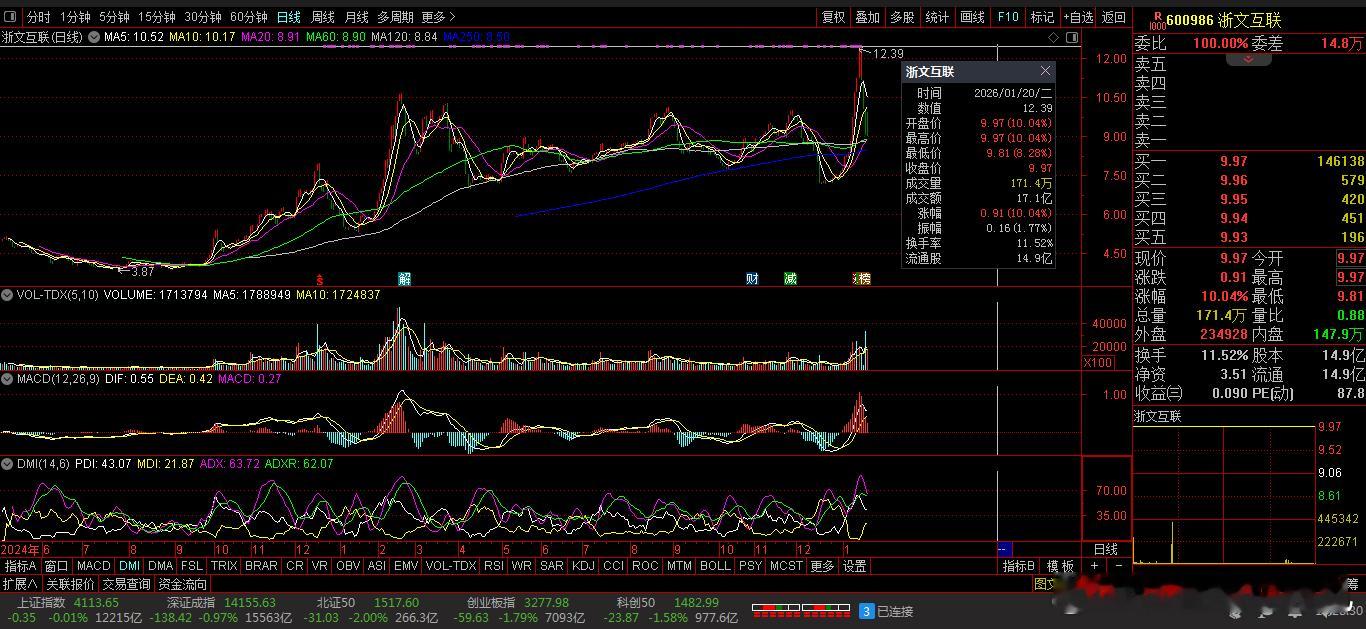
Task: Click the zoom-in plus button
Action: 1095,566
